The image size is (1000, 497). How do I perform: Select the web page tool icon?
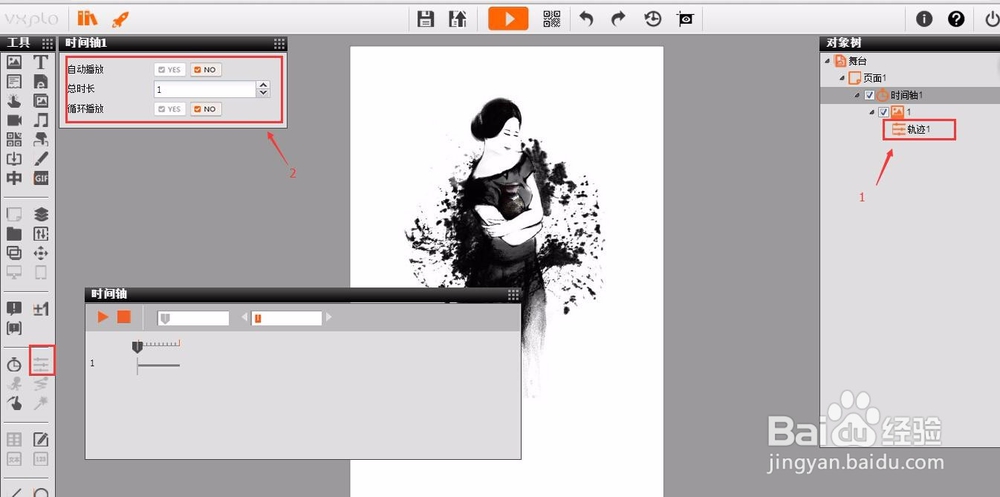[x=41, y=82]
